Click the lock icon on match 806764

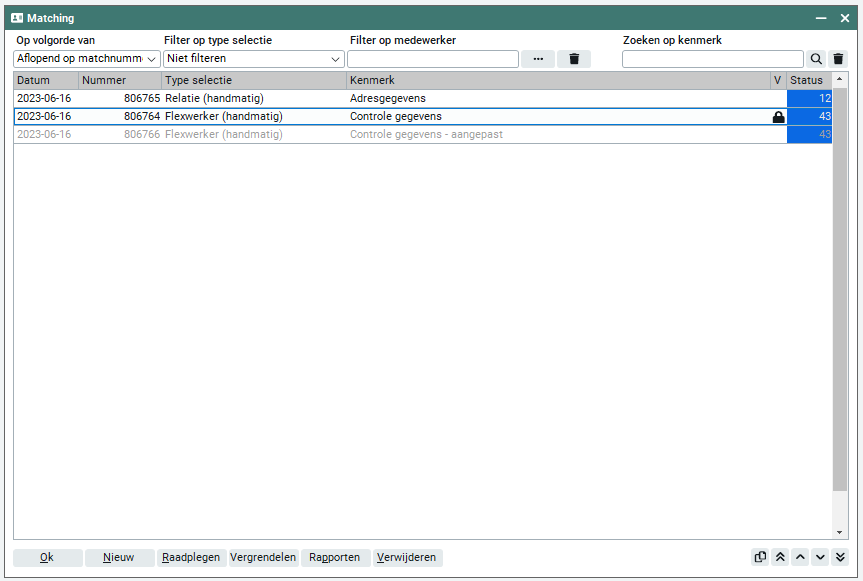[778, 117]
